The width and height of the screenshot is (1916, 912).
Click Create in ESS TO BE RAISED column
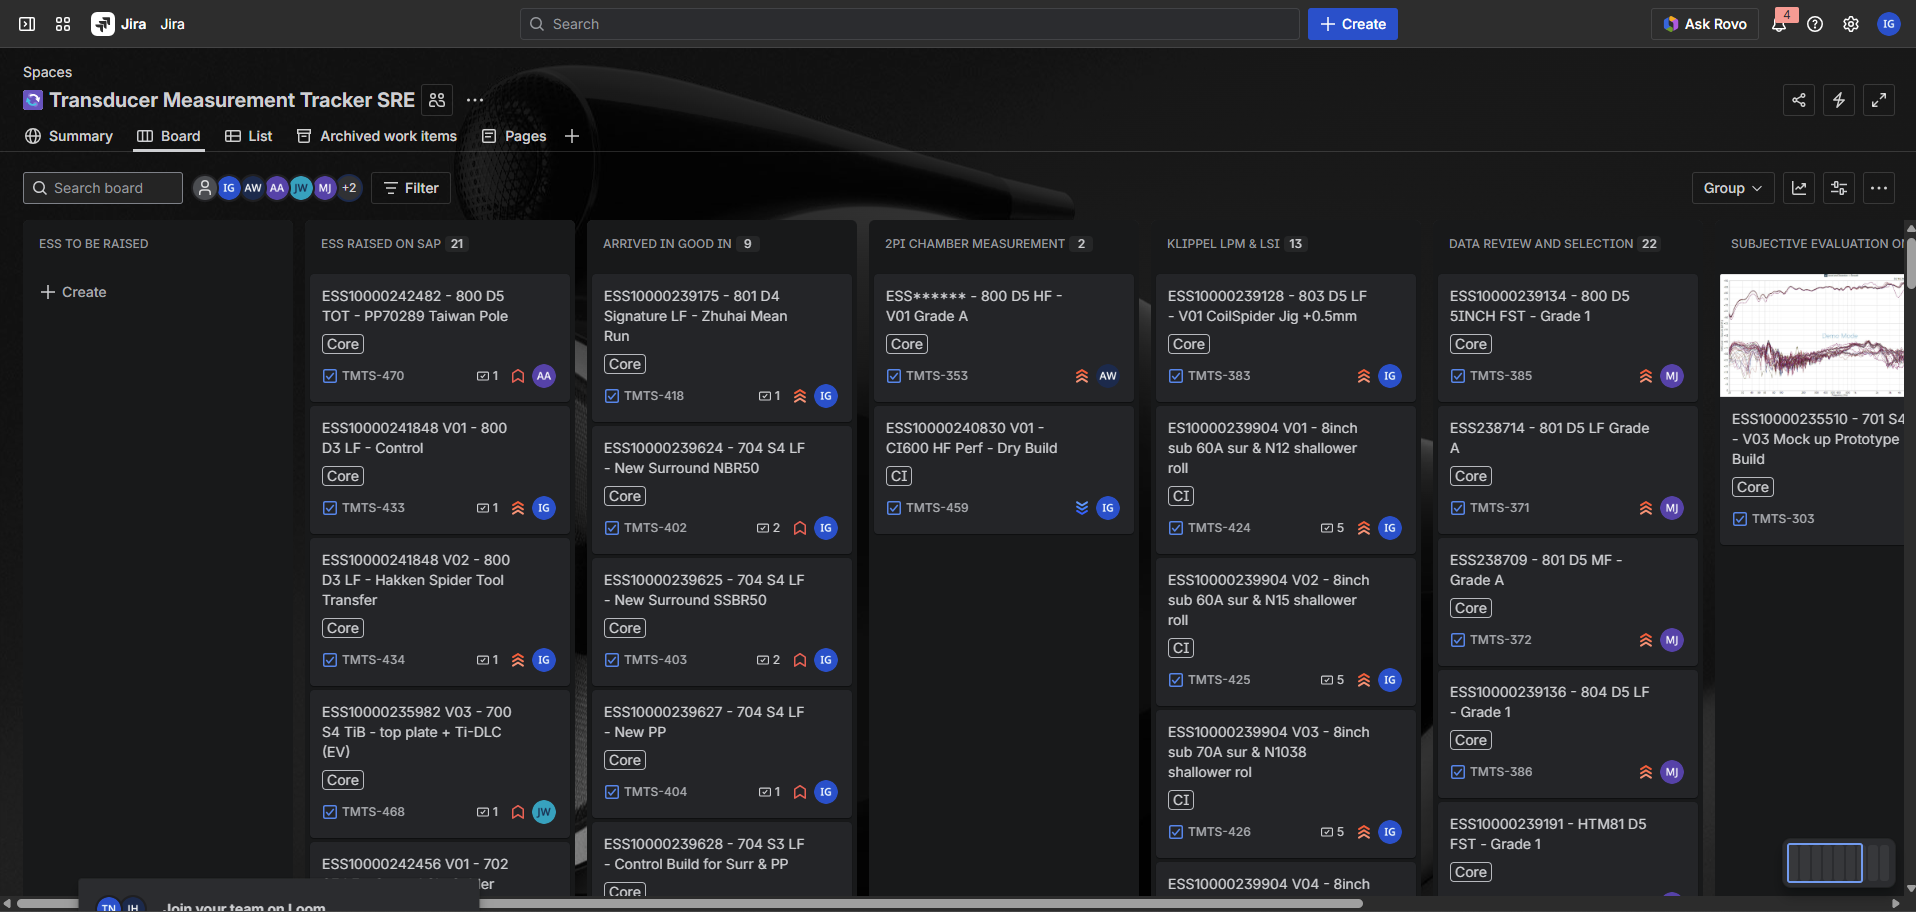point(73,292)
